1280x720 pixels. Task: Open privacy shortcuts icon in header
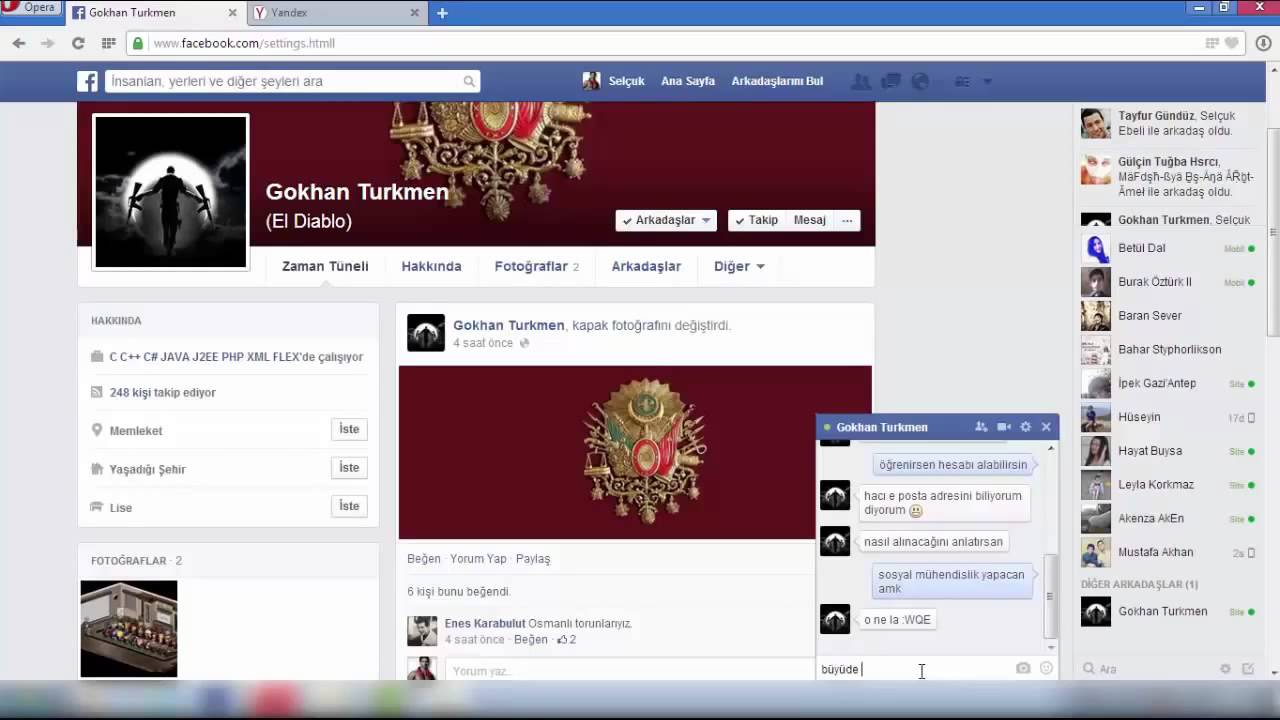click(x=963, y=82)
